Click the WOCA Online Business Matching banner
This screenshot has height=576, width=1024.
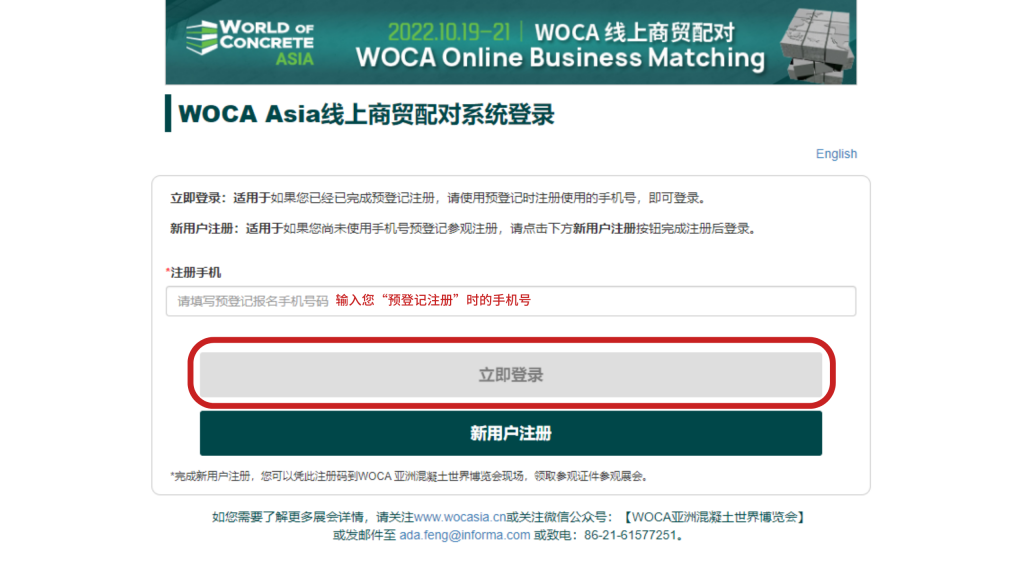pyautogui.click(x=511, y=42)
